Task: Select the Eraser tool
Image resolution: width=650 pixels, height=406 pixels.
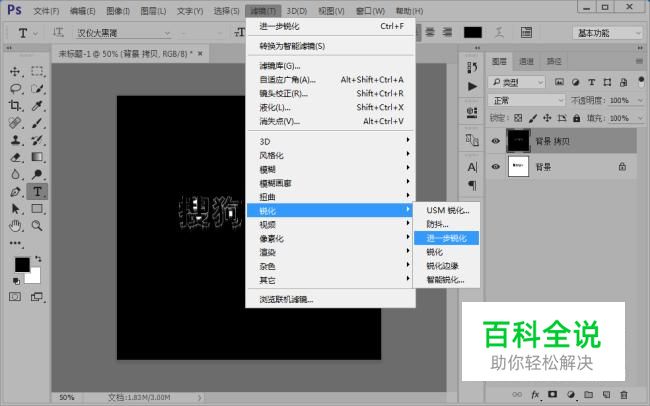Action: (x=15, y=157)
